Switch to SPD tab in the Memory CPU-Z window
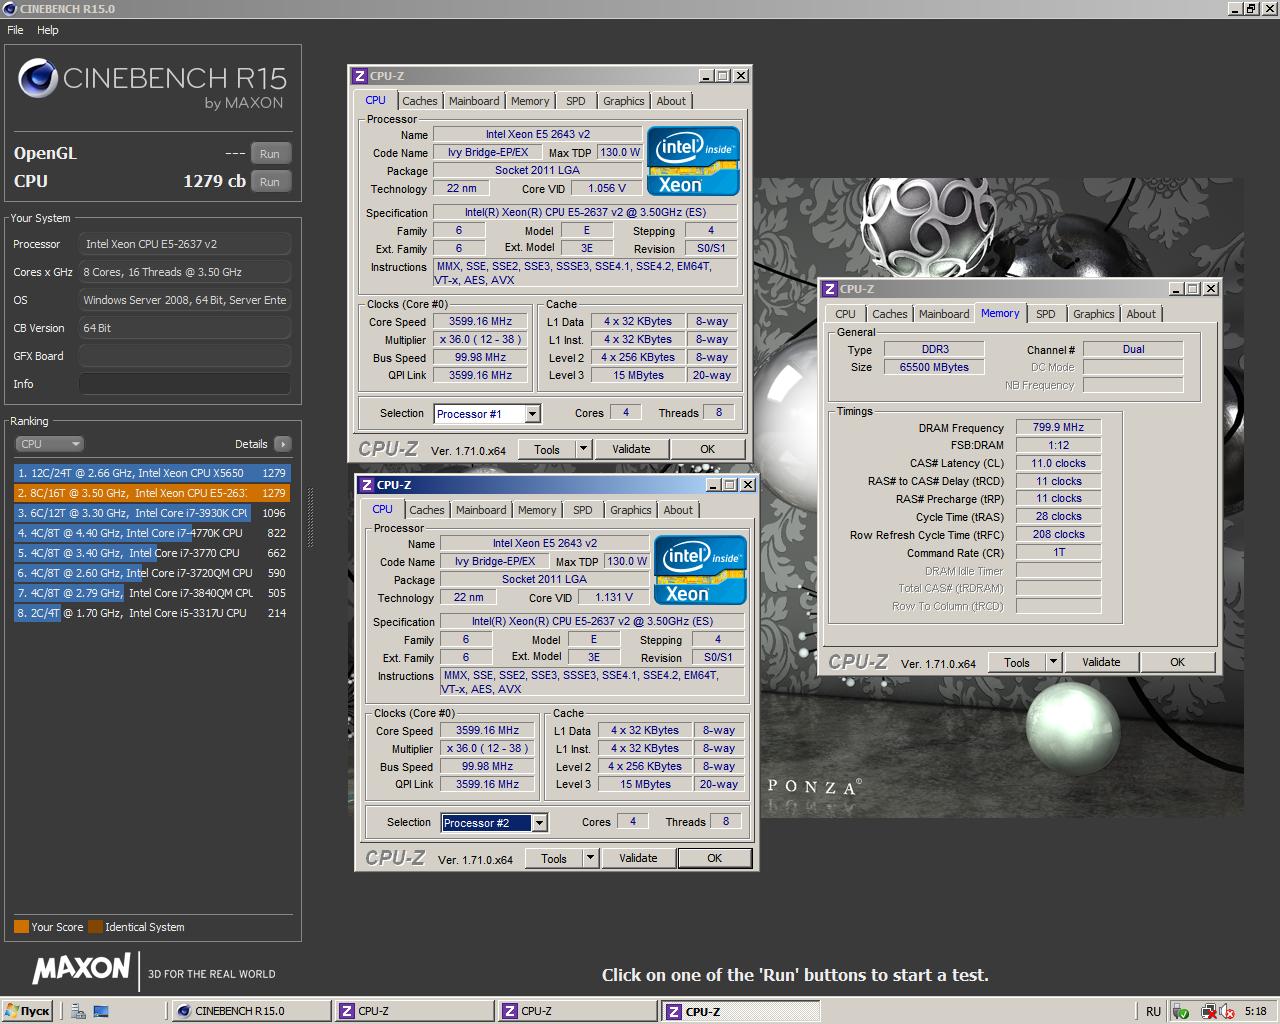1280x1024 pixels. 1046,314
